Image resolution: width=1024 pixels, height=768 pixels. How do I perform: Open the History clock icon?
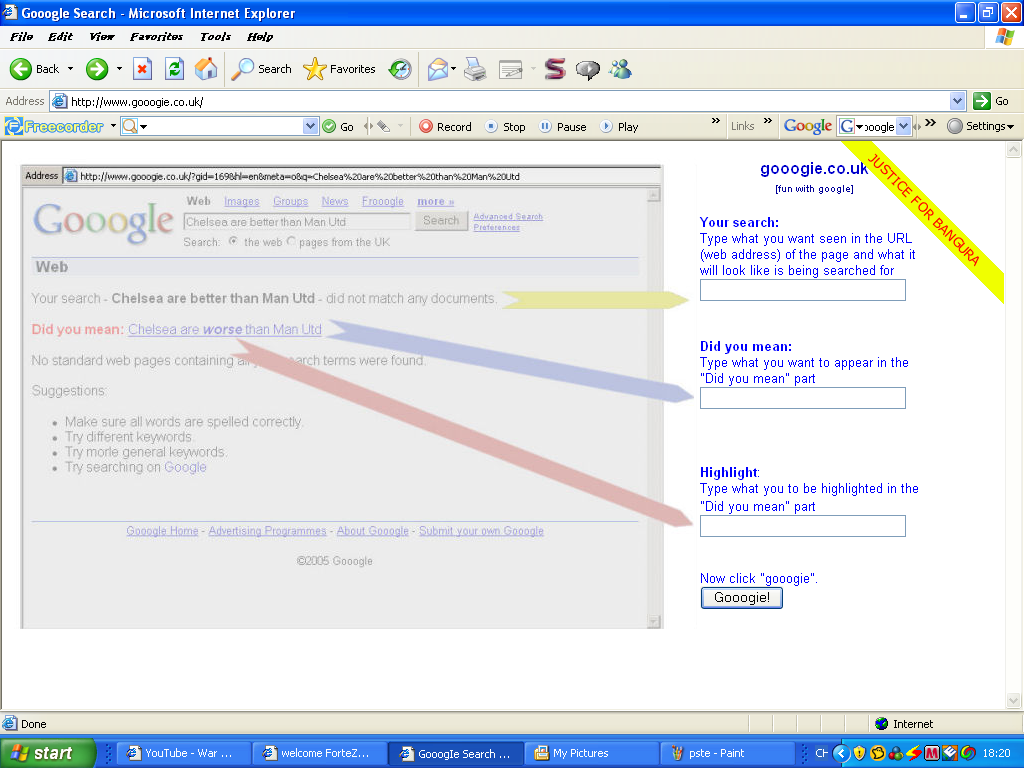pos(400,69)
